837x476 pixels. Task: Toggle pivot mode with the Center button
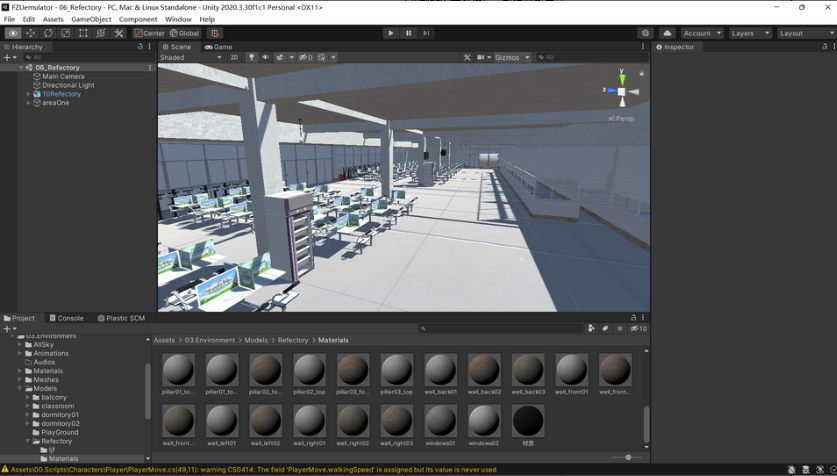coord(150,33)
